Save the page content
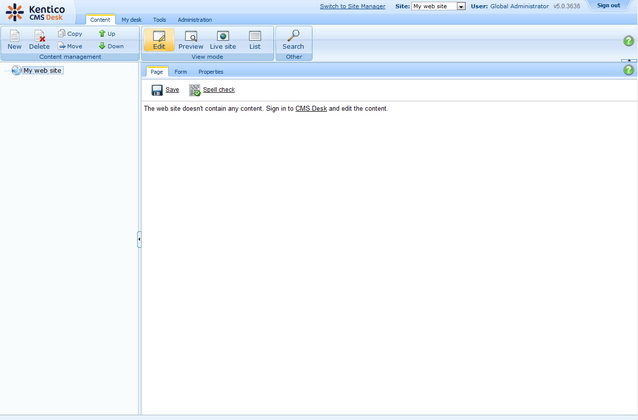This screenshot has width=638, height=420. 165,90
